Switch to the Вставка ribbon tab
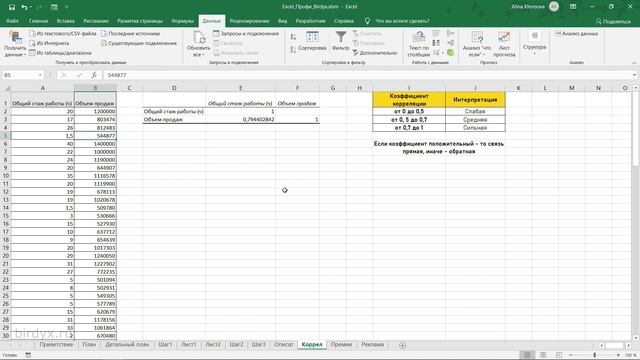 click(66, 21)
